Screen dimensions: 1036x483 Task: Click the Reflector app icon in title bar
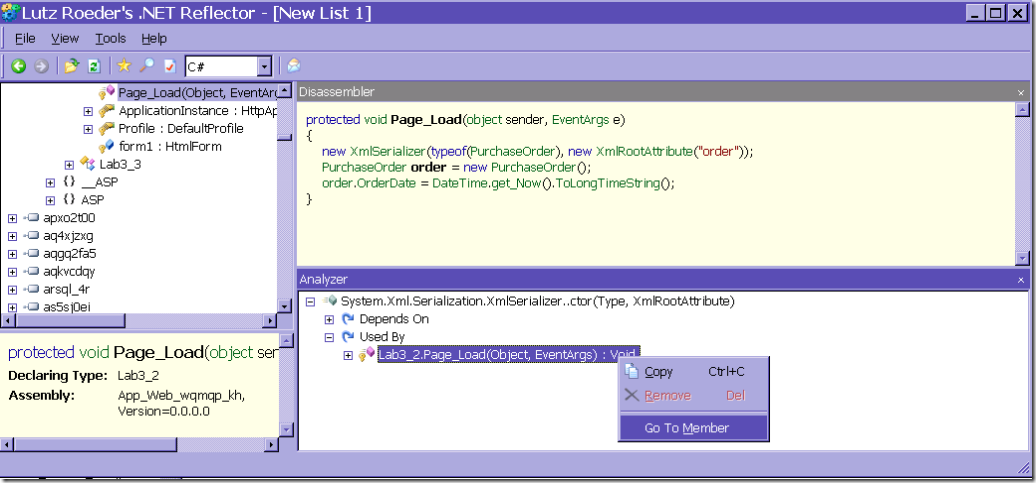(10, 13)
